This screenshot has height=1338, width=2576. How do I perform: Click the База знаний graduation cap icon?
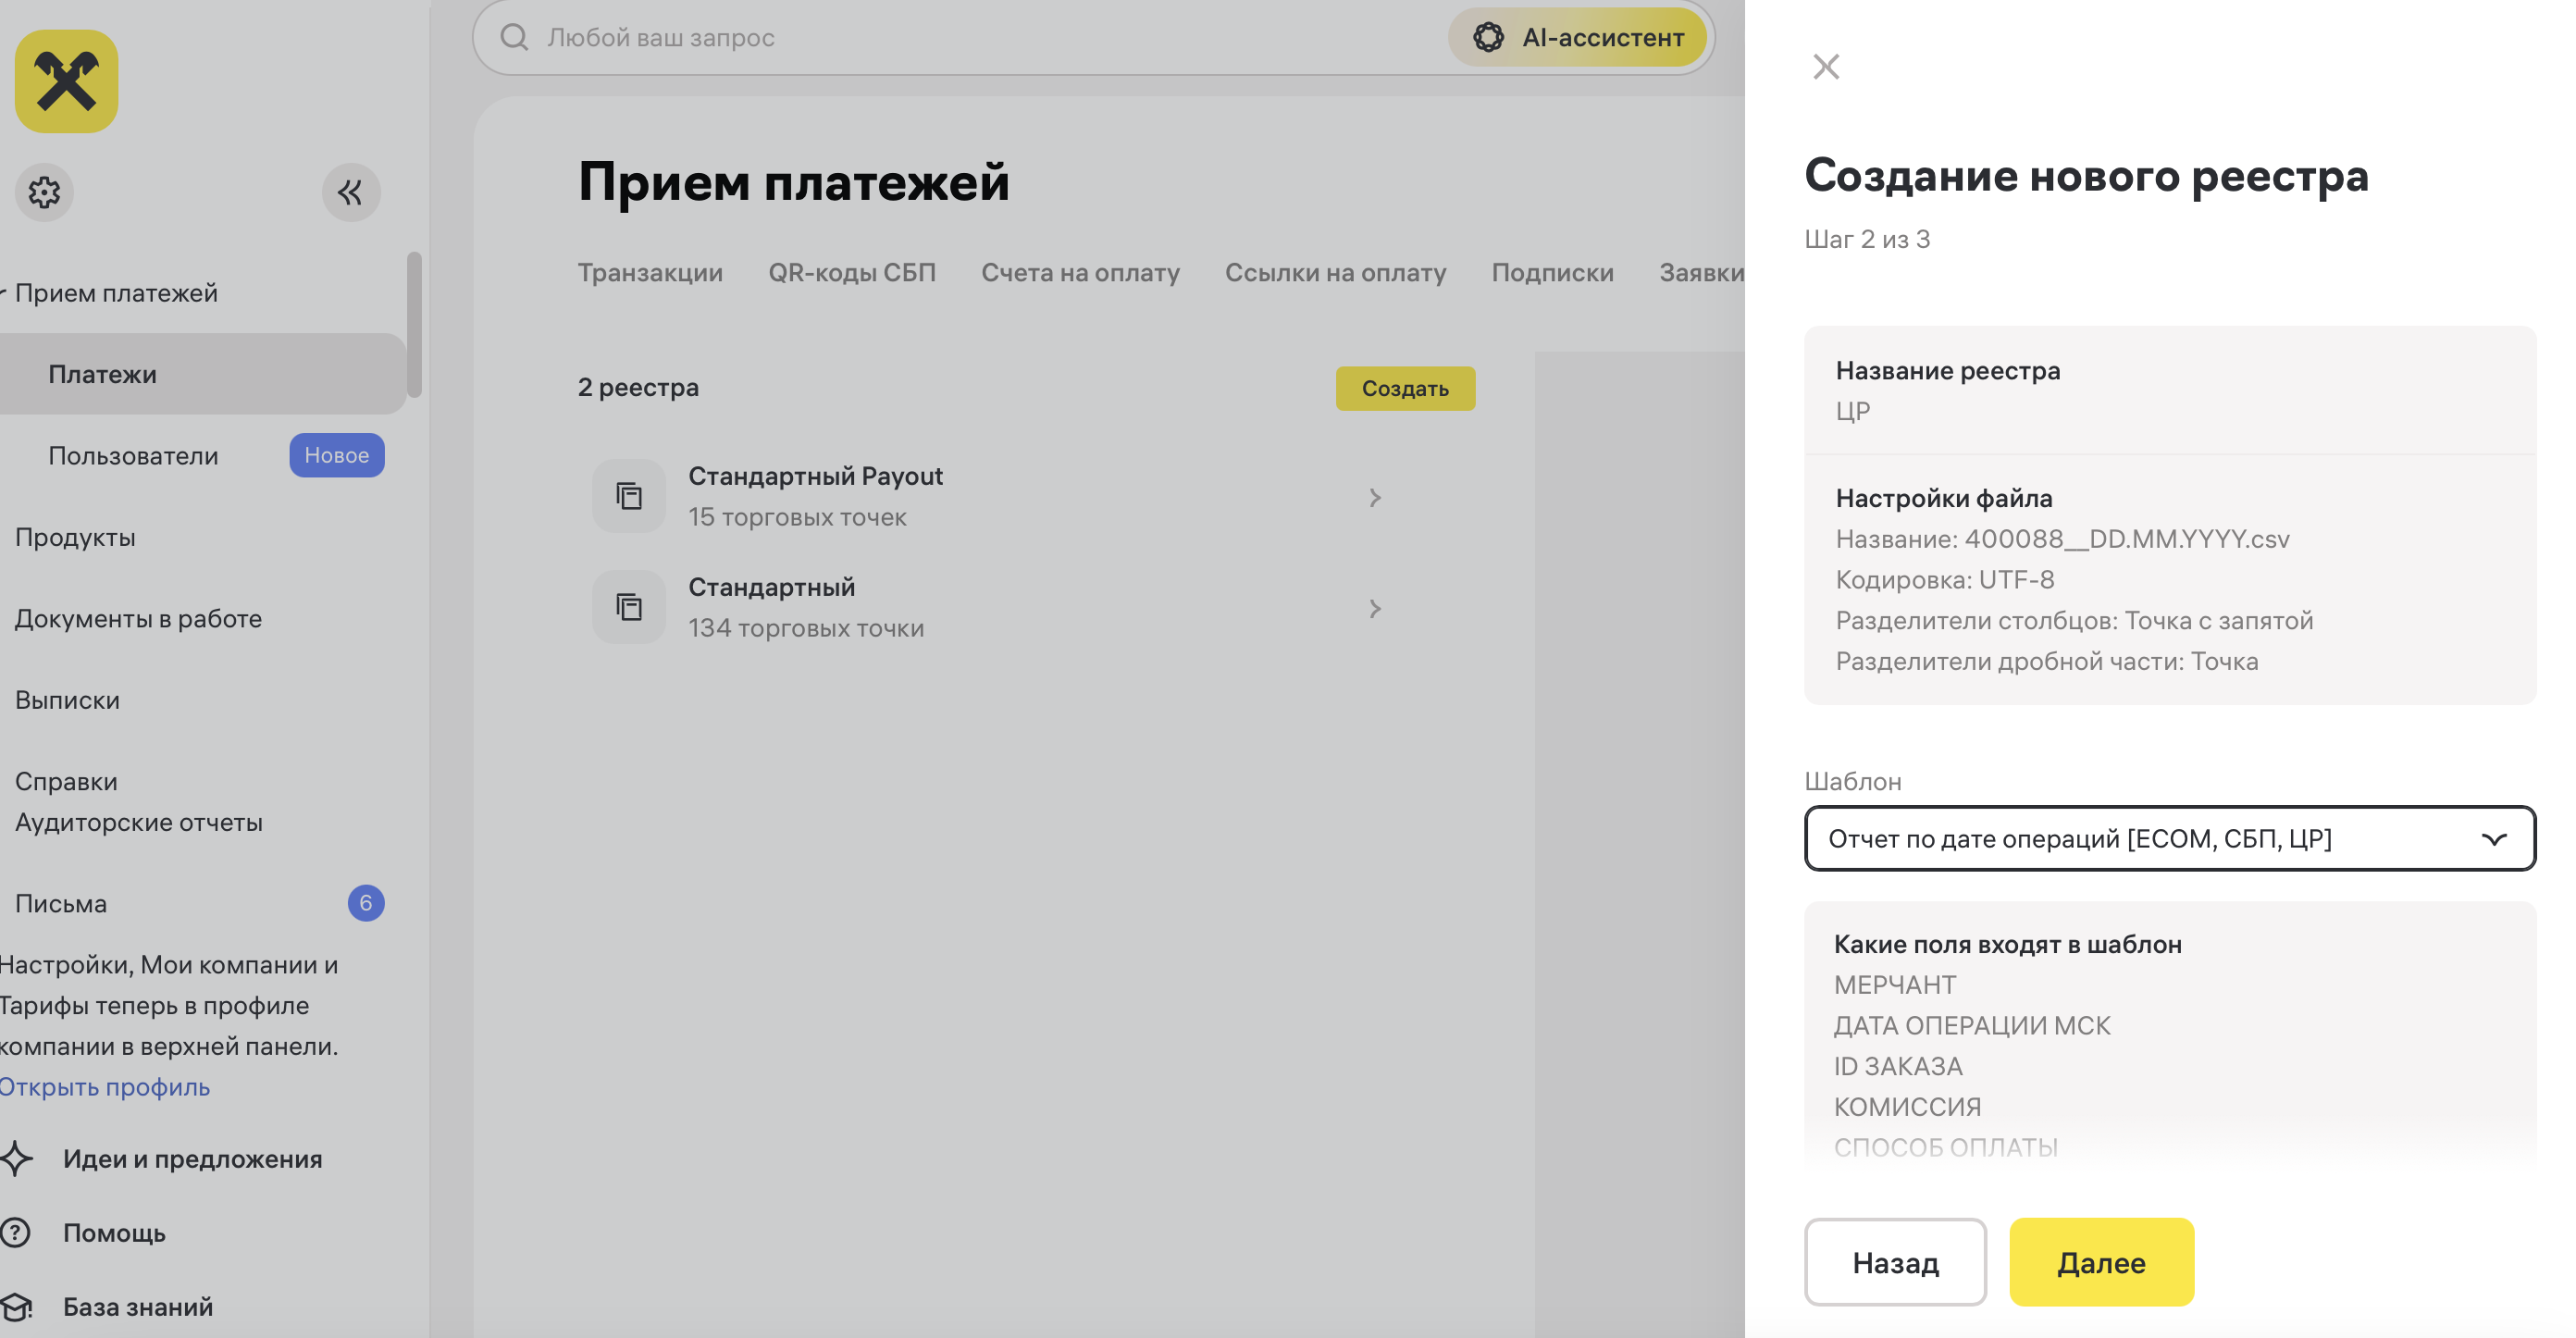coord(16,1306)
